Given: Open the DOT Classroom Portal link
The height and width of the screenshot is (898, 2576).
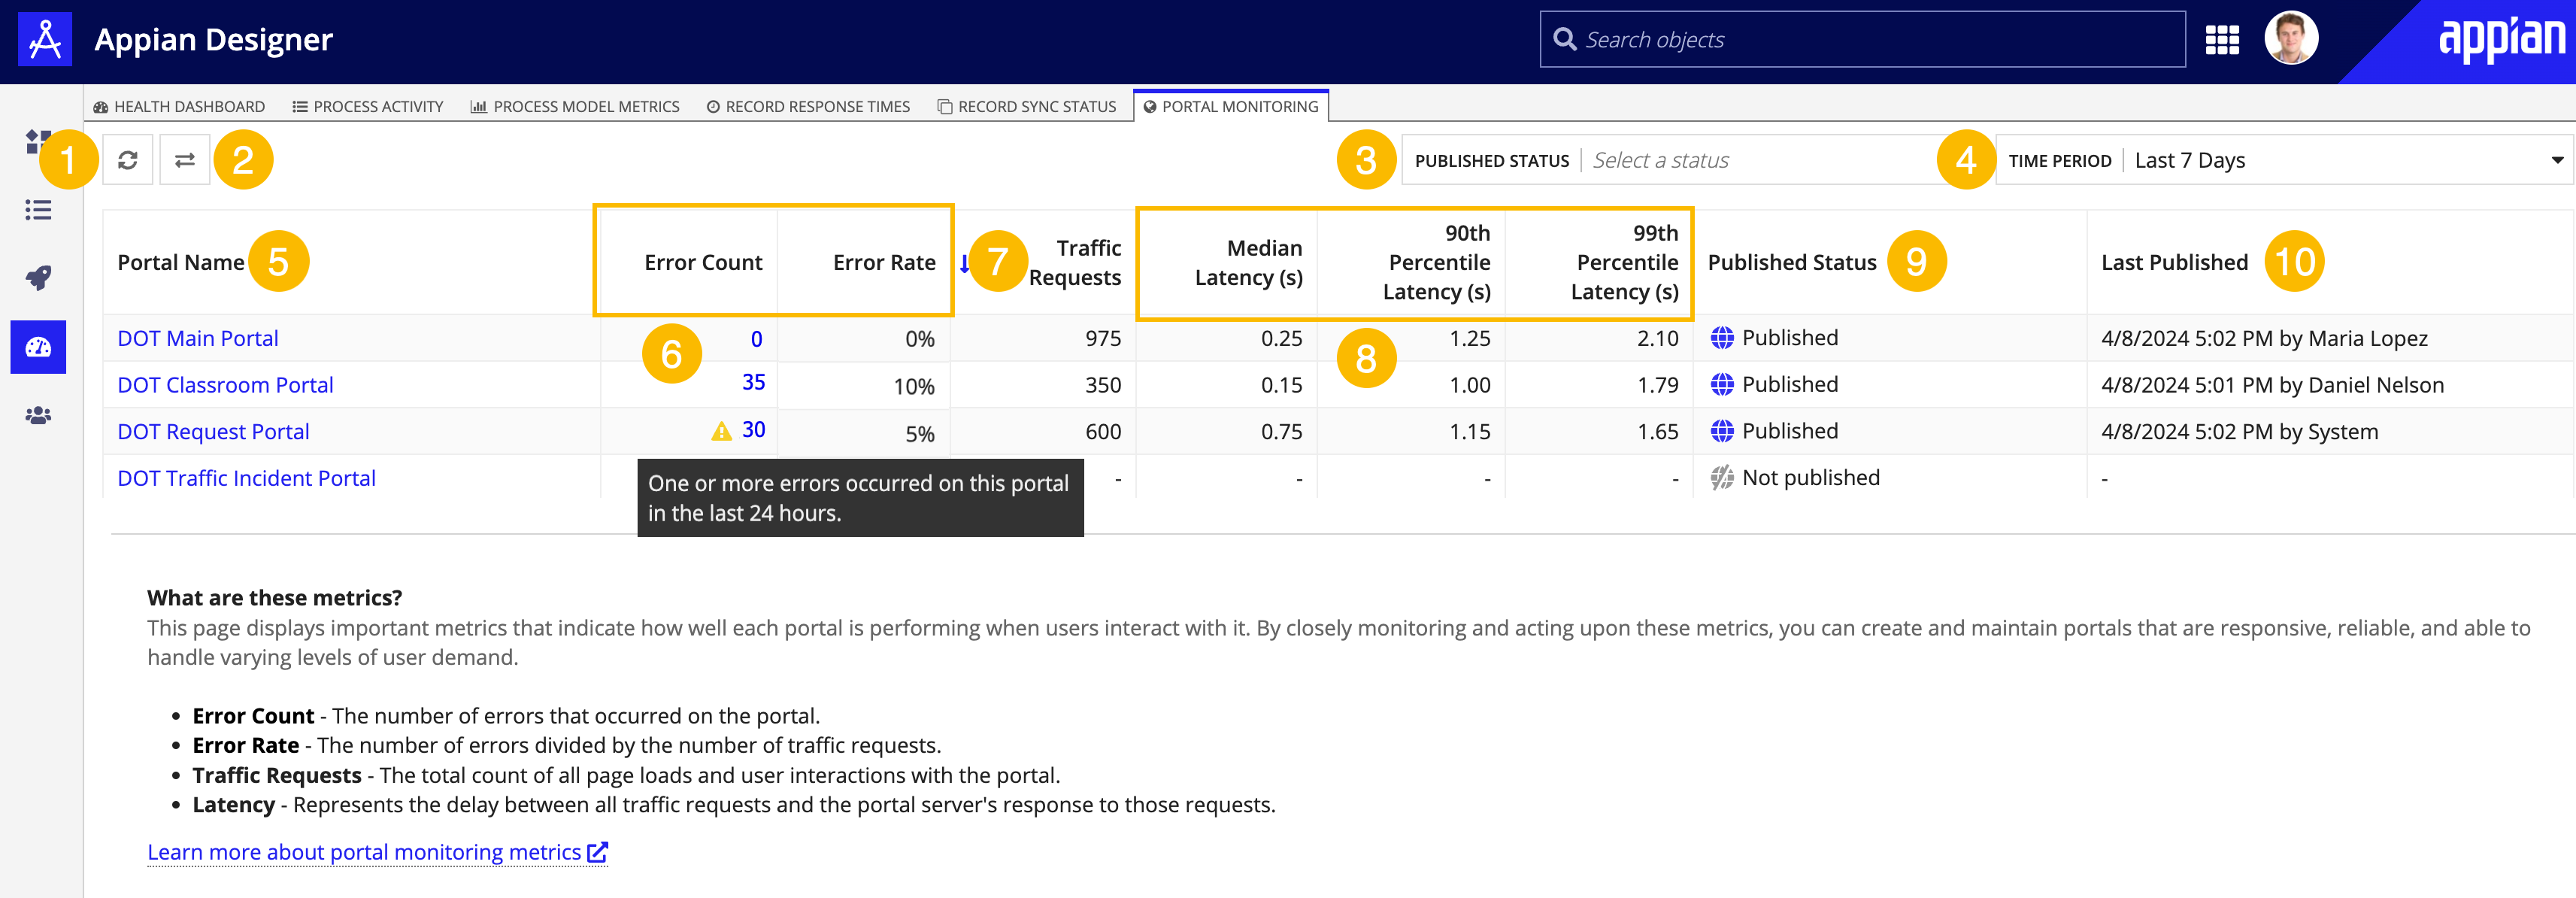Looking at the screenshot, I should (225, 385).
